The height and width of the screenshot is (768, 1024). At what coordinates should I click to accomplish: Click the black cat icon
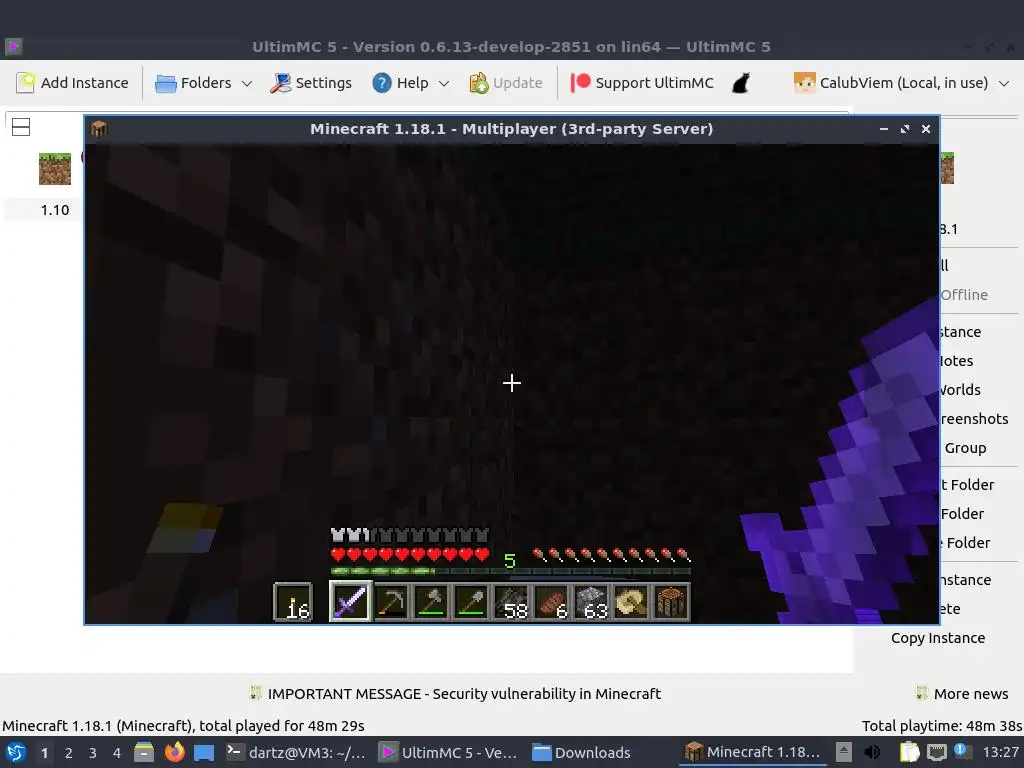coord(741,83)
